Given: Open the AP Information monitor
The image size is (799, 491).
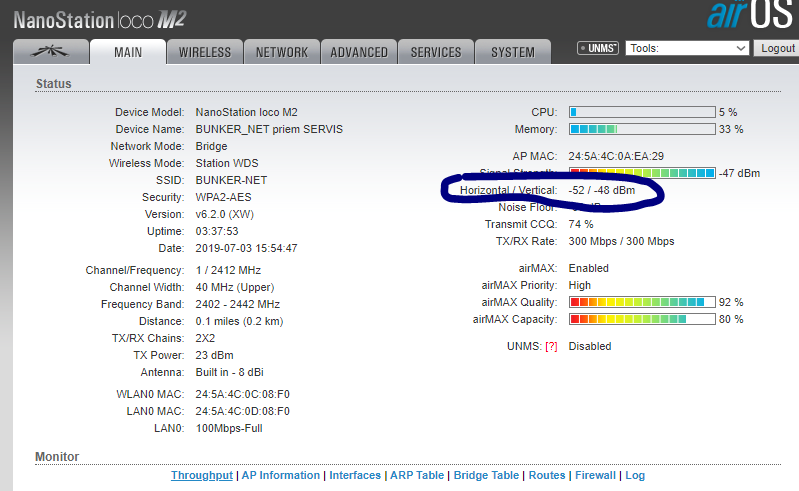Looking at the screenshot, I should 281,476.
